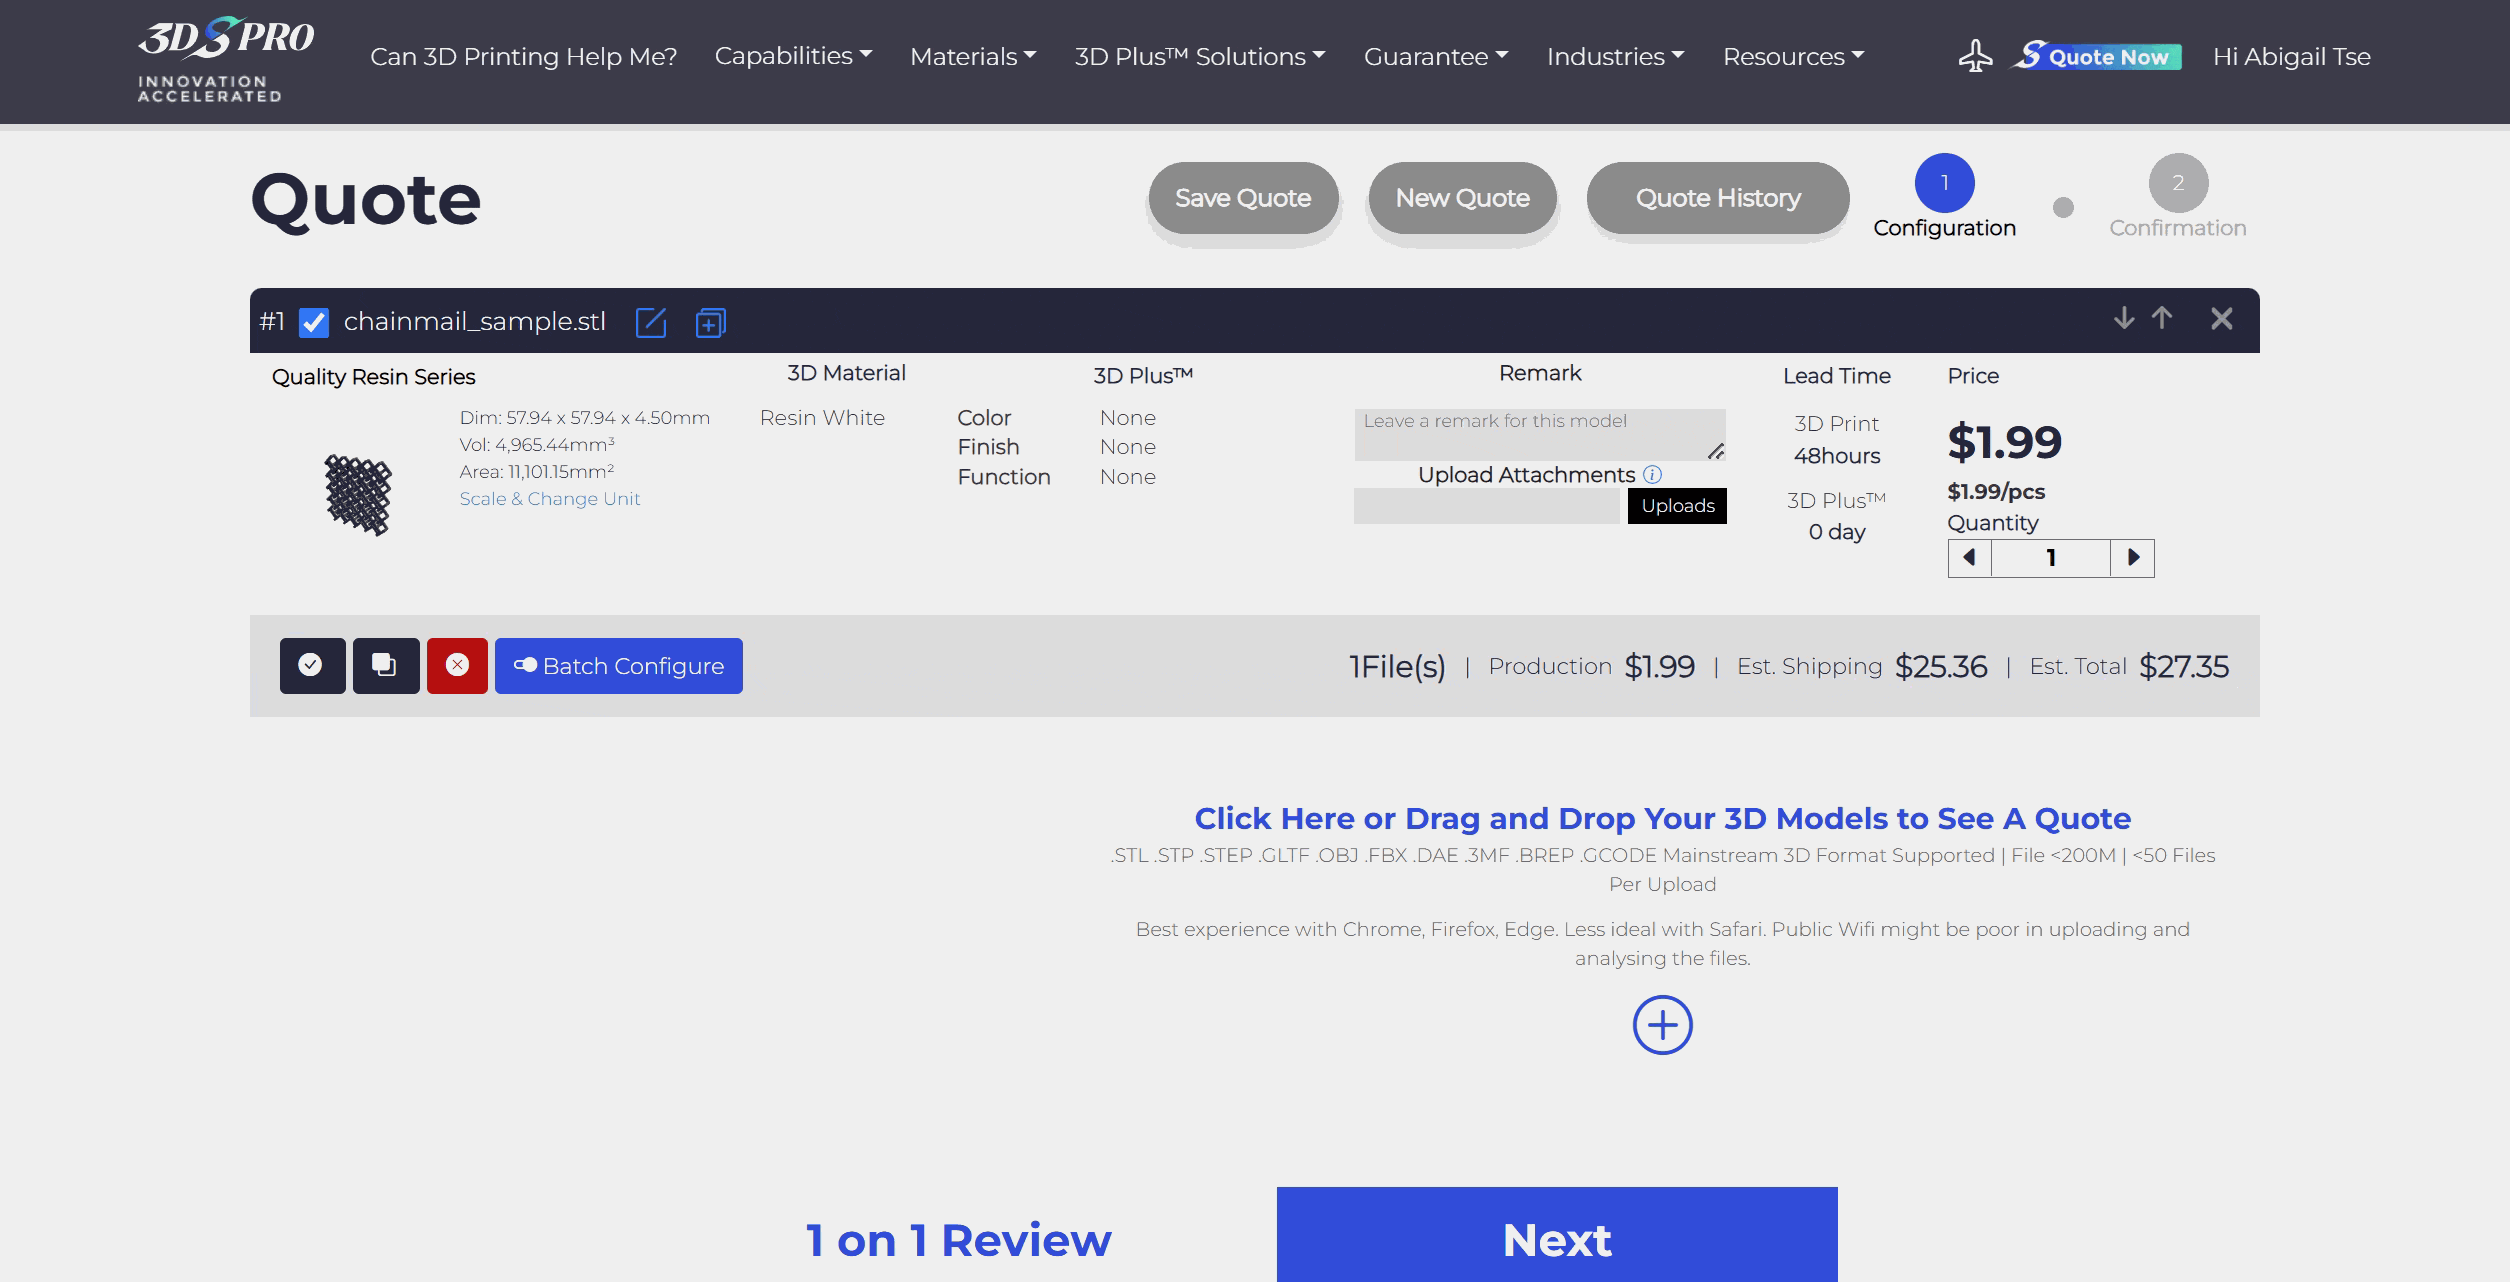Open the 3D Plus Solutions dropdown
The image size is (2510, 1282).
[1200, 56]
